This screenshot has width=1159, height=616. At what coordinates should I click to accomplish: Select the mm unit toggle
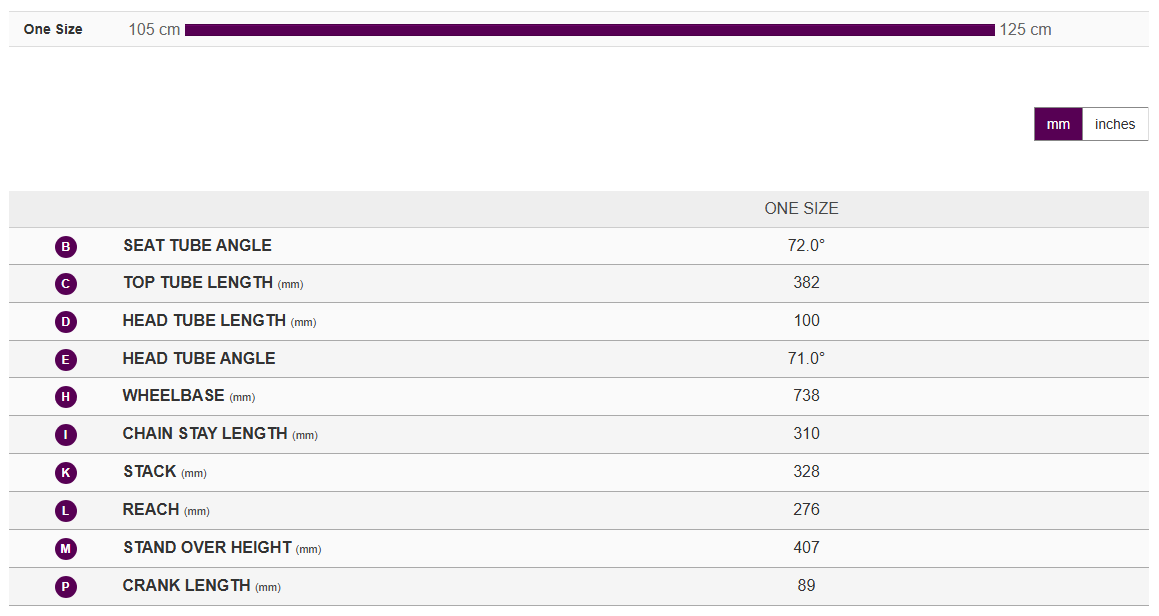click(x=1058, y=124)
